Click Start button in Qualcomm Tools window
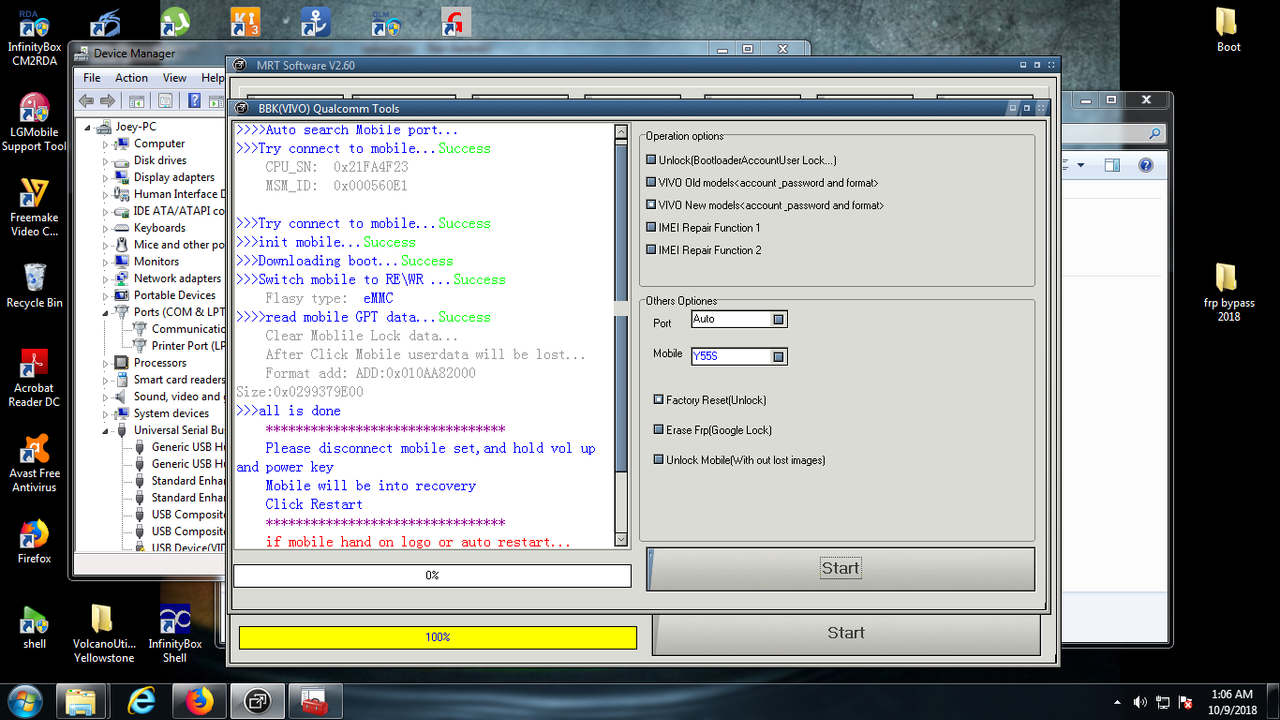The image size is (1280, 720). (840, 568)
